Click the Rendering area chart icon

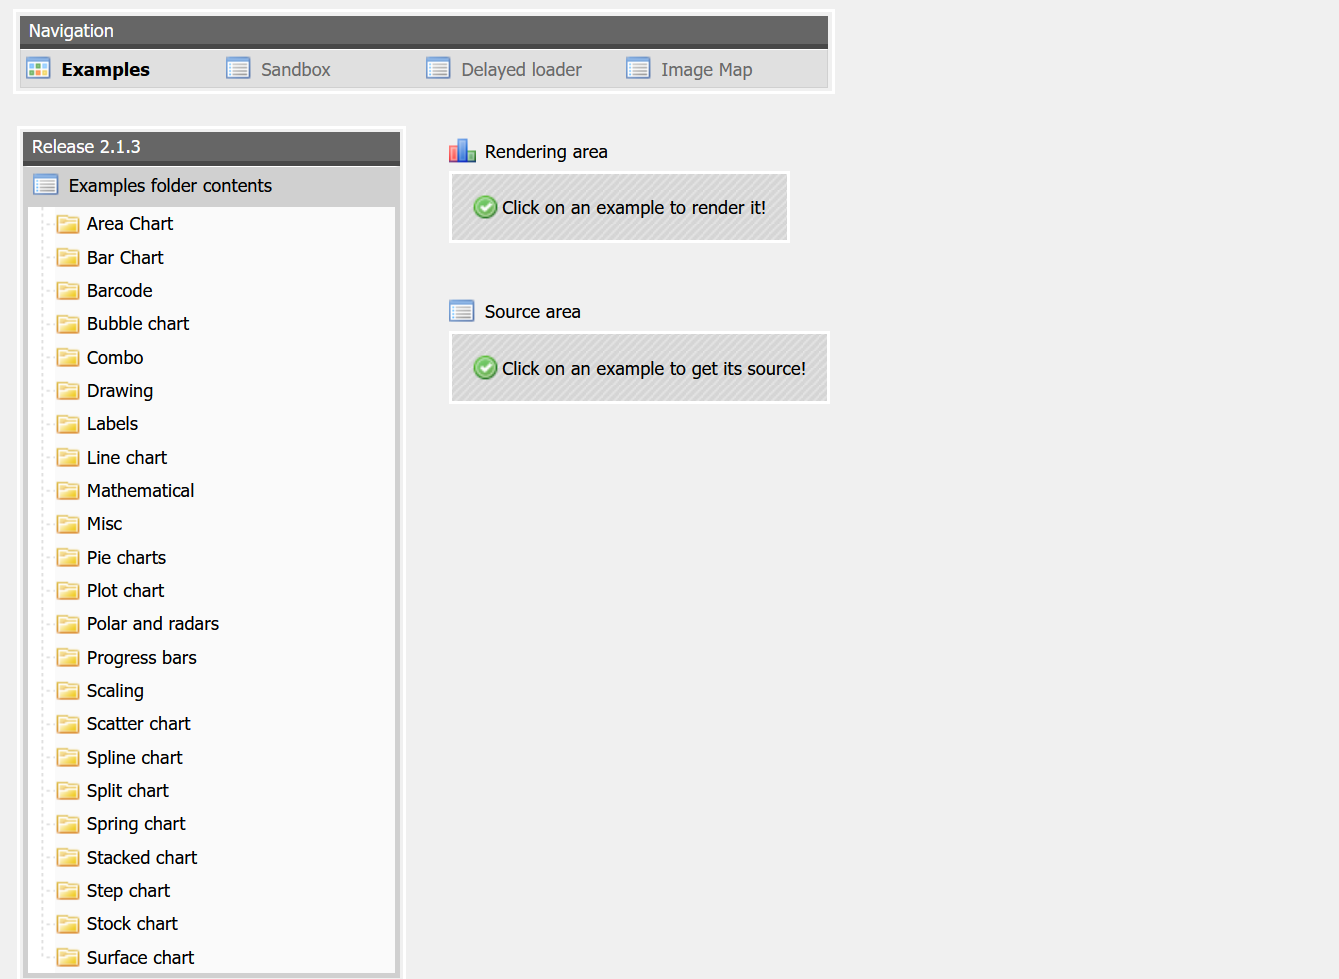point(462,151)
